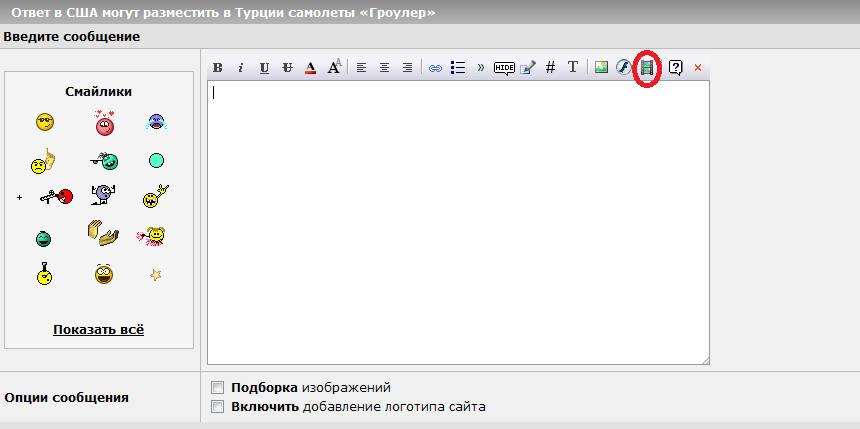Click inside the message text area

click(458, 222)
